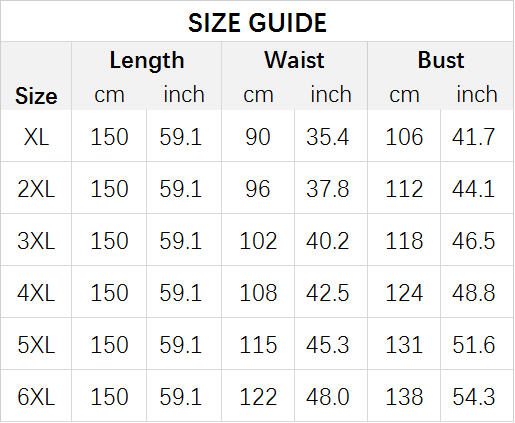Screen dimensions: 515x423
Task: Select the Waist column header
Action: point(294,60)
